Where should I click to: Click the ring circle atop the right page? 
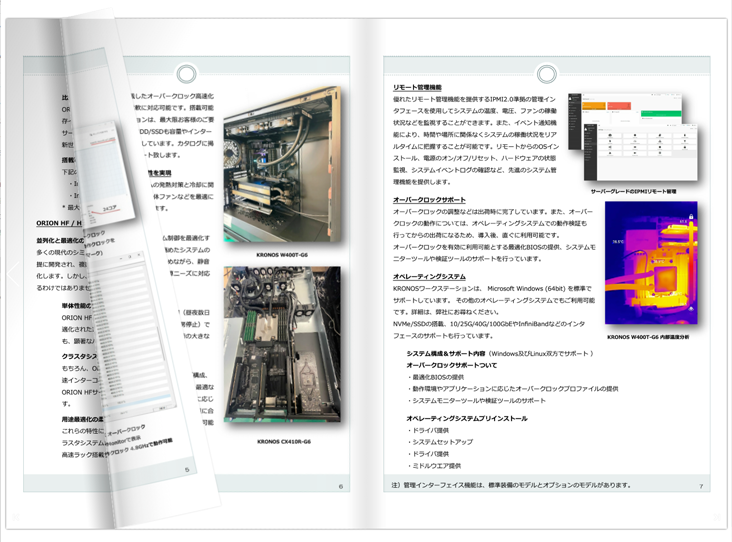tap(547, 74)
